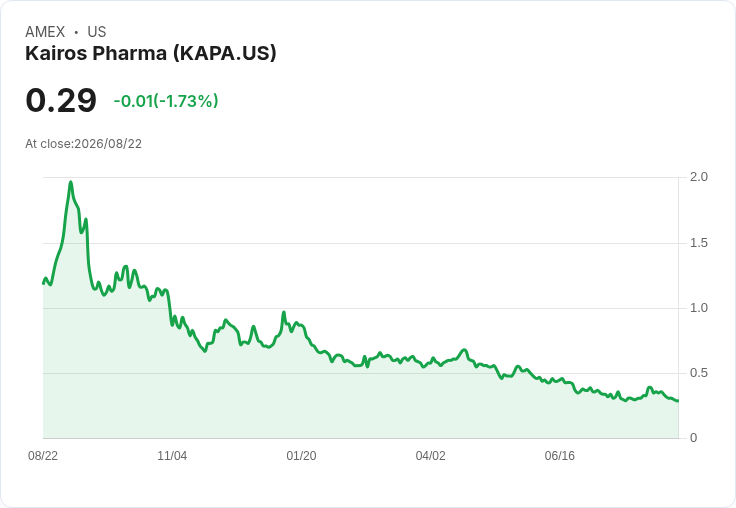The width and height of the screenshot is (736, 508).
Task: Click the 08/22 date axis label
Action: [x=43, y=456]
